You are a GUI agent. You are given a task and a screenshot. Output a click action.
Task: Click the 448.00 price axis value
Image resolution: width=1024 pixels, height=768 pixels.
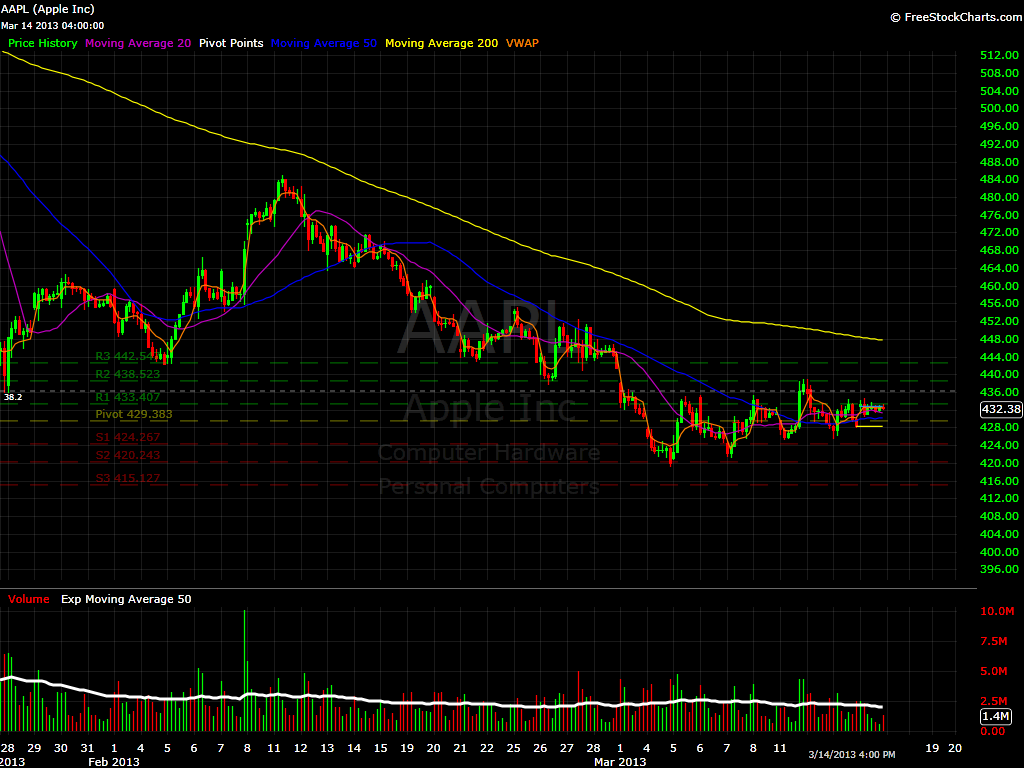pyautogui.click(x=999, y=339)
